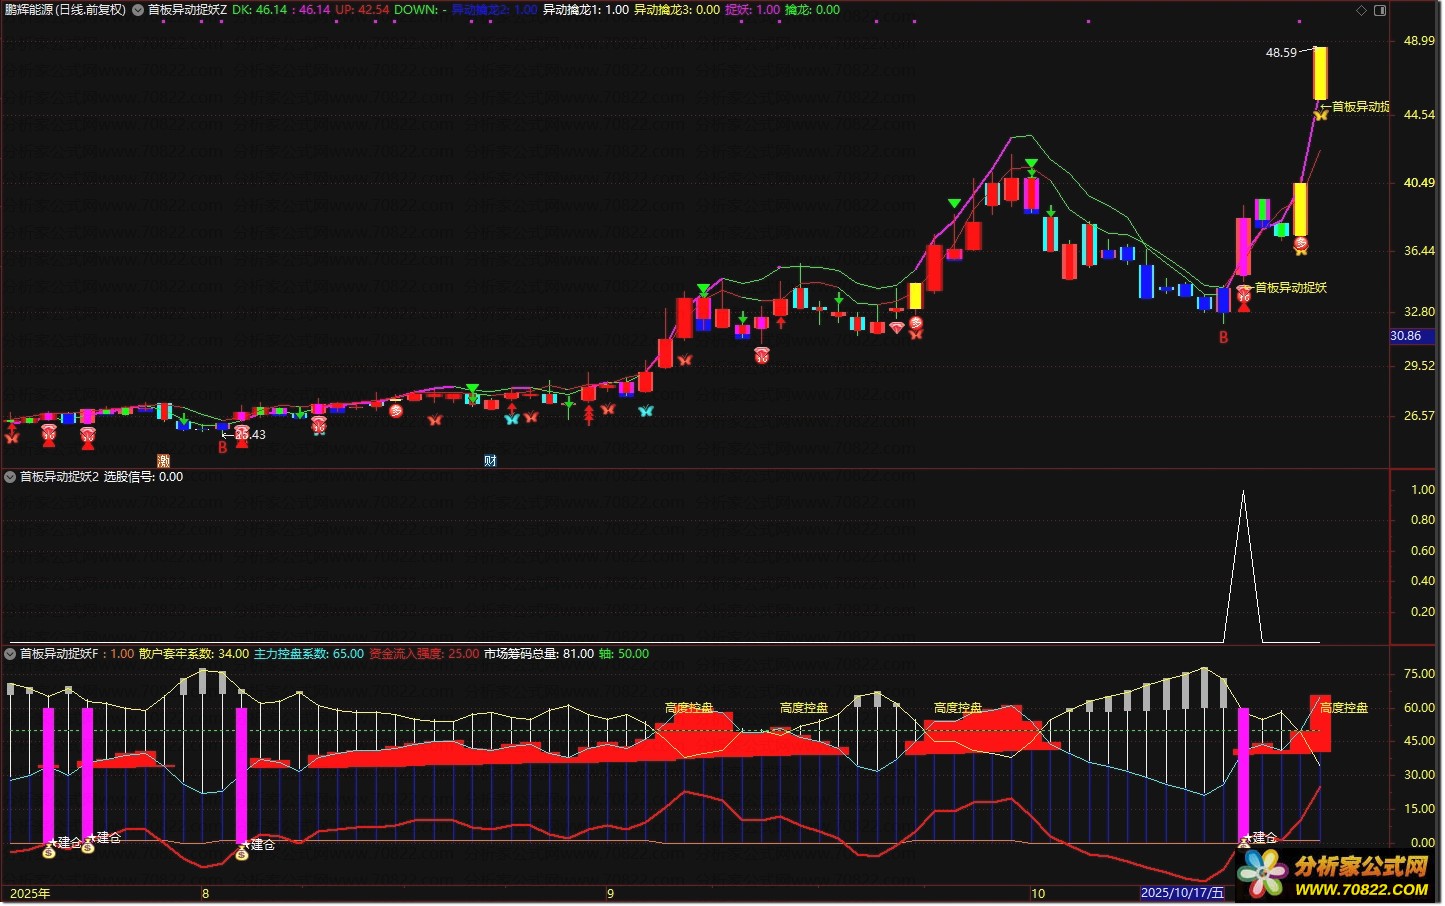Click the white signal spike in the 选股信号 panel

(x=1243, y=566)
